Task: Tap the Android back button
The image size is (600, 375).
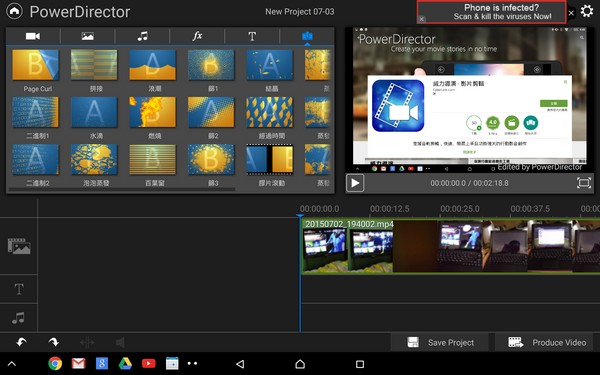Action: click(240, 364)
